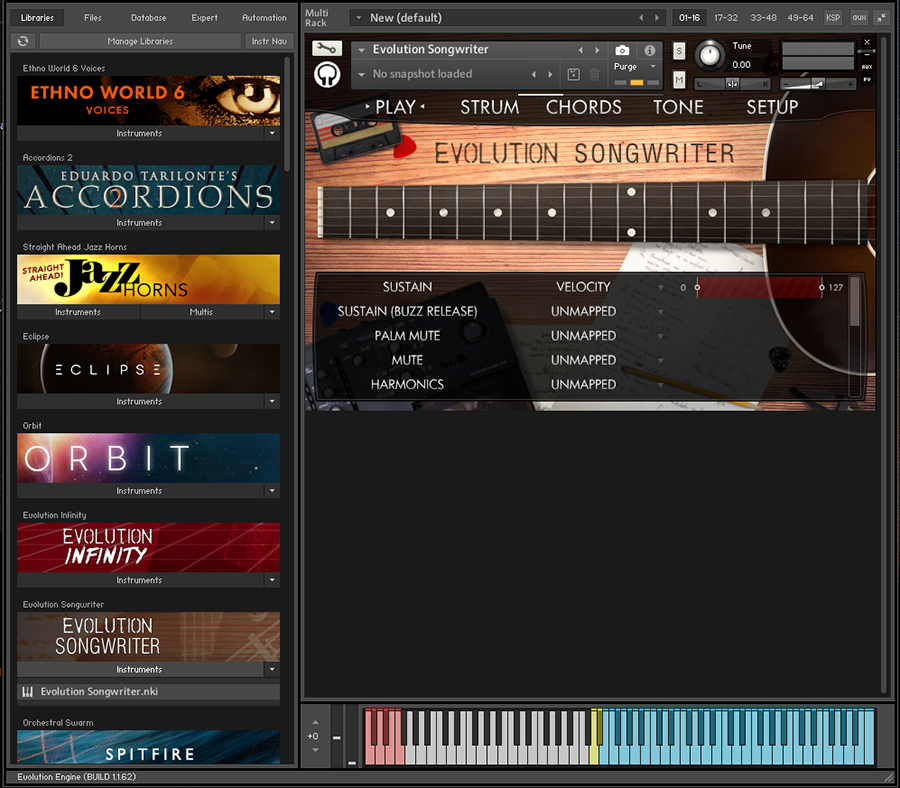Screen dimensions: 900x788
Task: Switch to the STRUM page
Action: click(x=490, y=107)
